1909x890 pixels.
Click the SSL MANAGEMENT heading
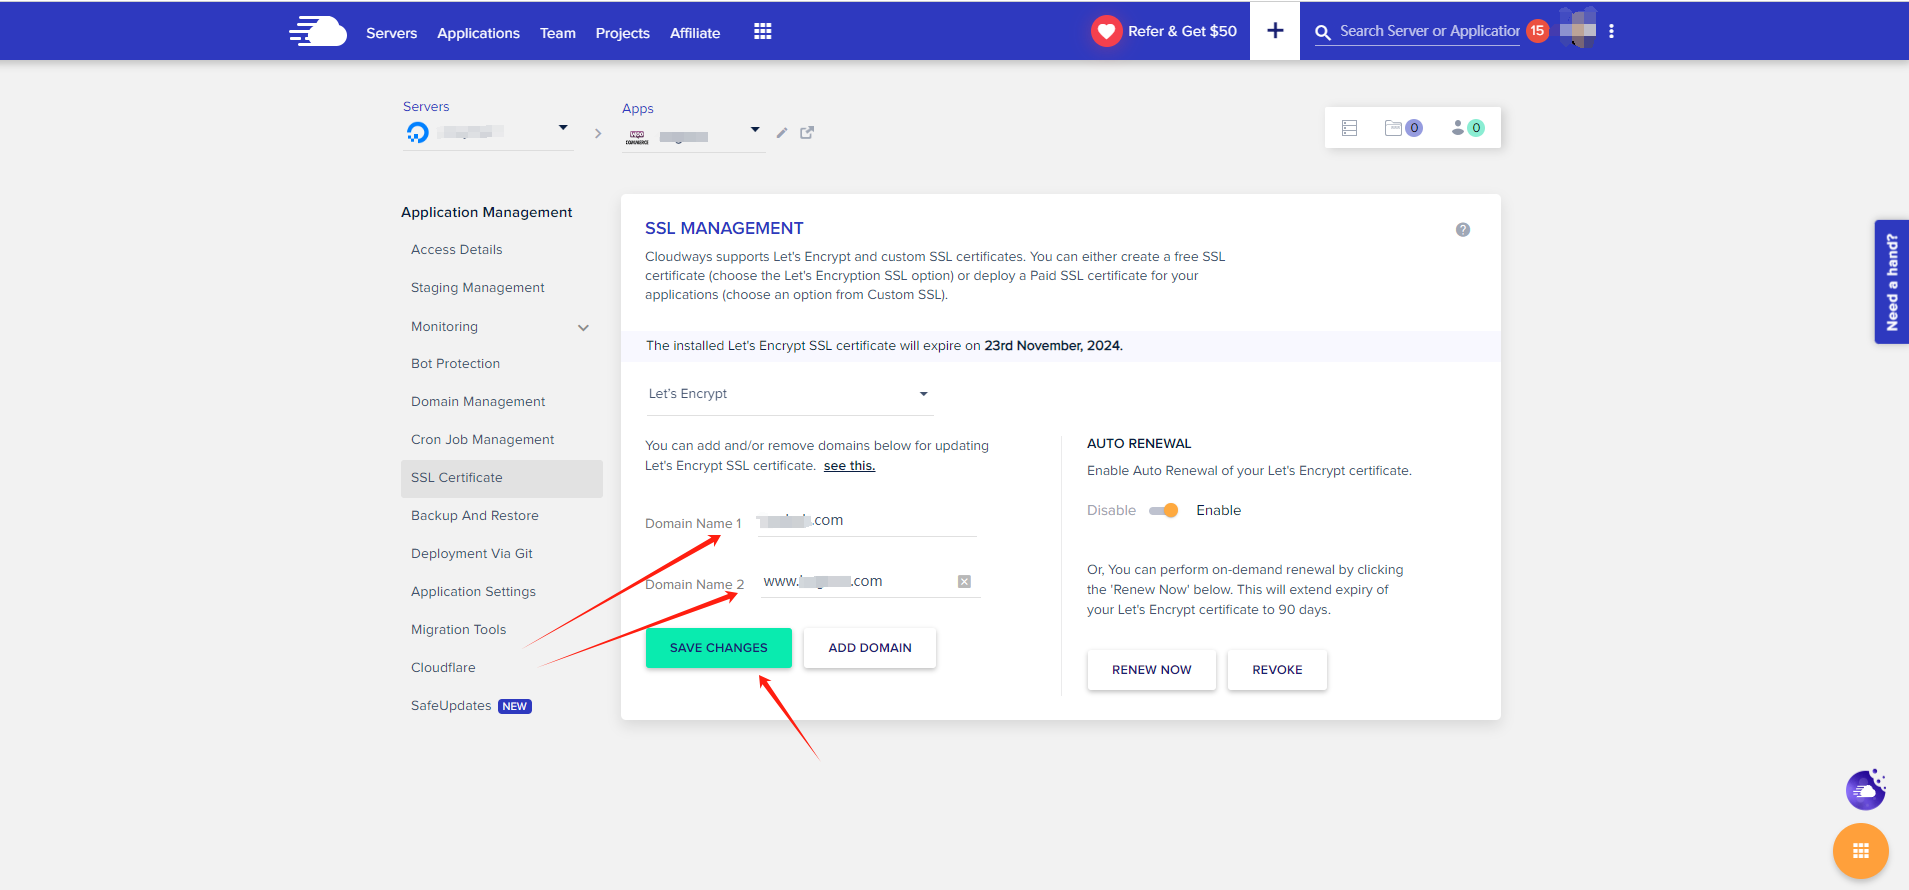(724, 228)
